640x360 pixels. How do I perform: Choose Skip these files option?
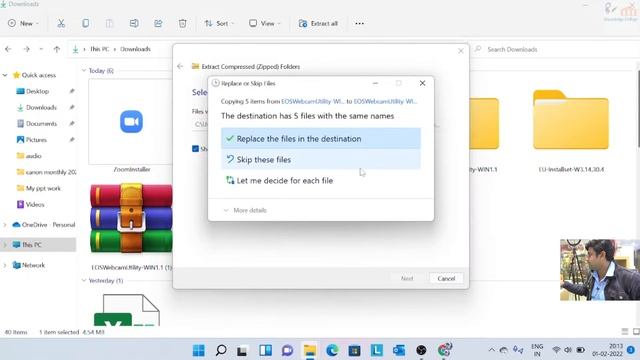tap(321, 160)
